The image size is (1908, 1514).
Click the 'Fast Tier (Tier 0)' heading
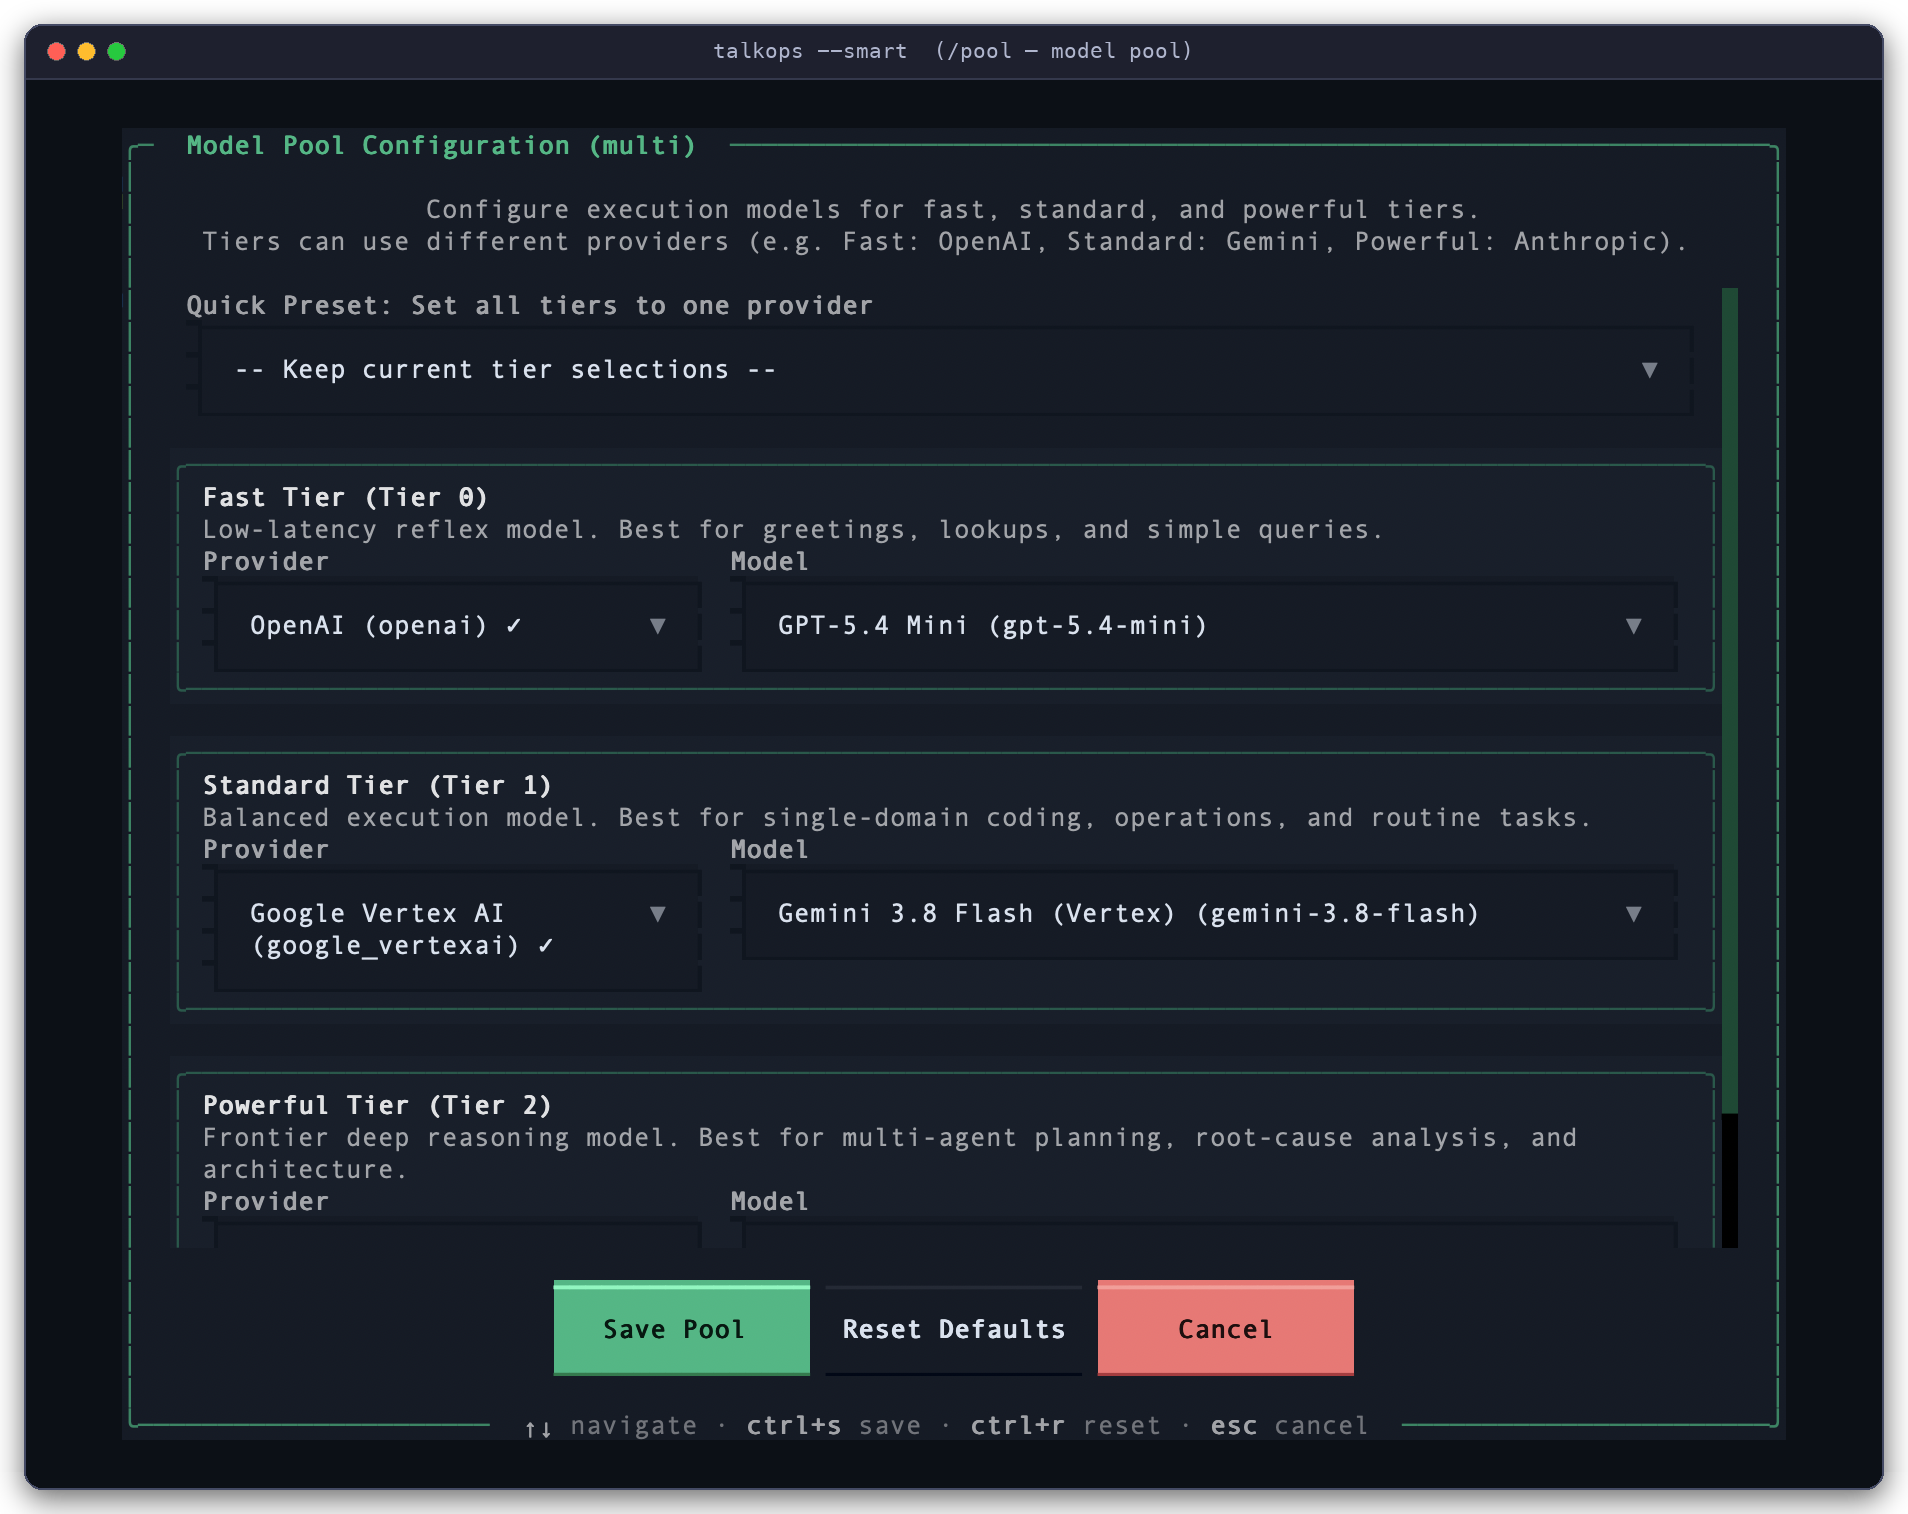click(x=345, y=497)
